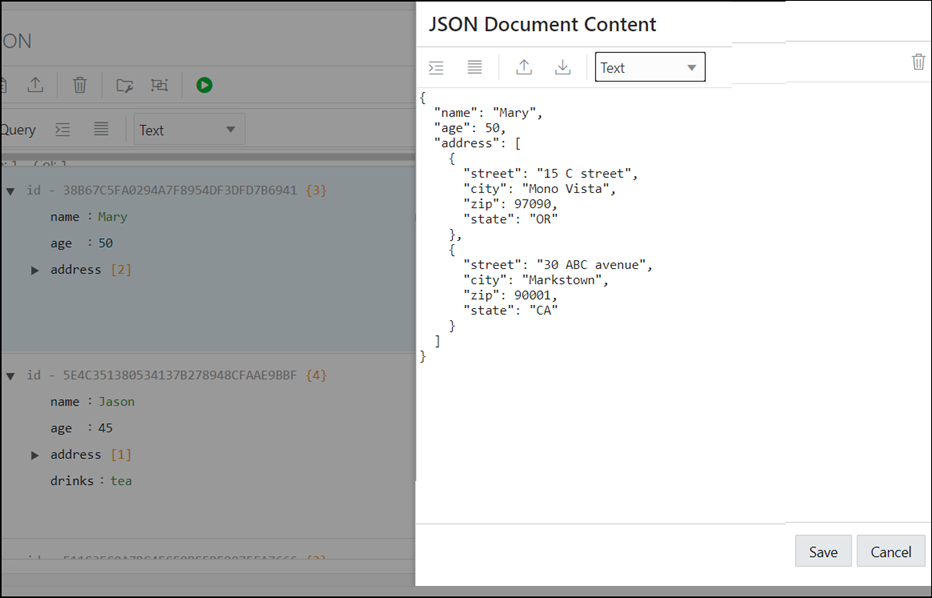
Task: Click the indent icon next to Query label
Action: [x=62, y=130]
